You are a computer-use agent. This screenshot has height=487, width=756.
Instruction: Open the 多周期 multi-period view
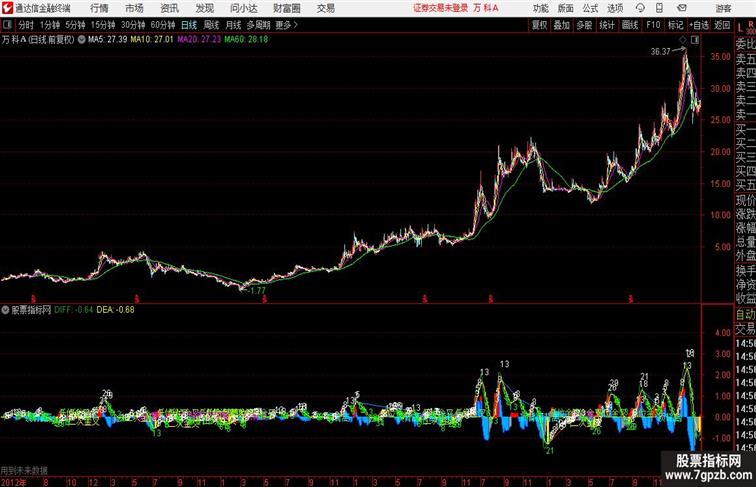coord(258,25)
